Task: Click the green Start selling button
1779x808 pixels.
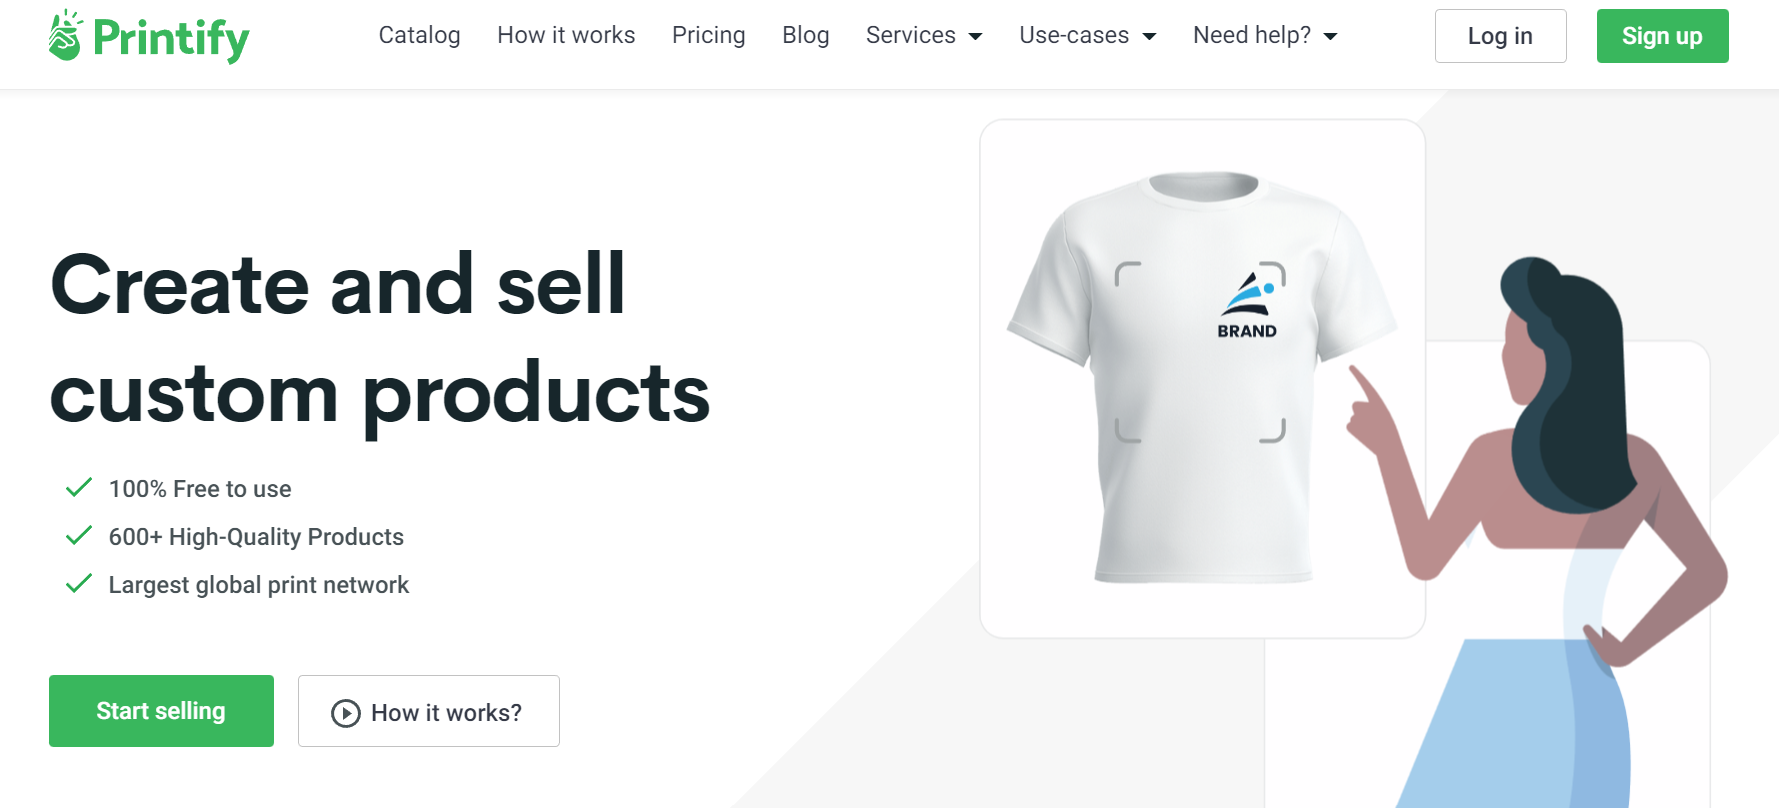Action: (x=161, y=711)
